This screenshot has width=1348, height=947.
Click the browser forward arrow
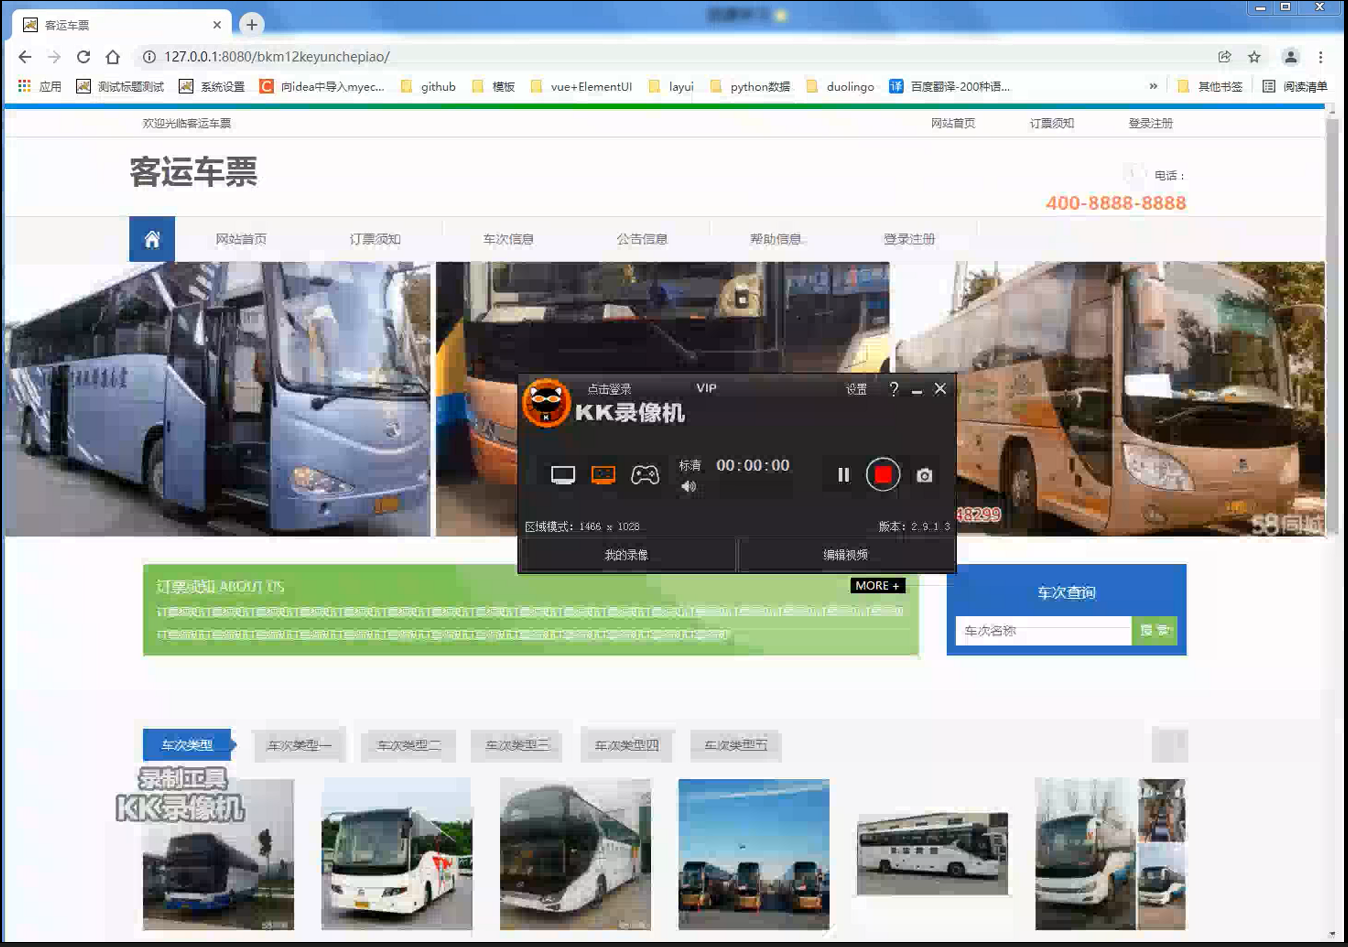tap(54, 57)
